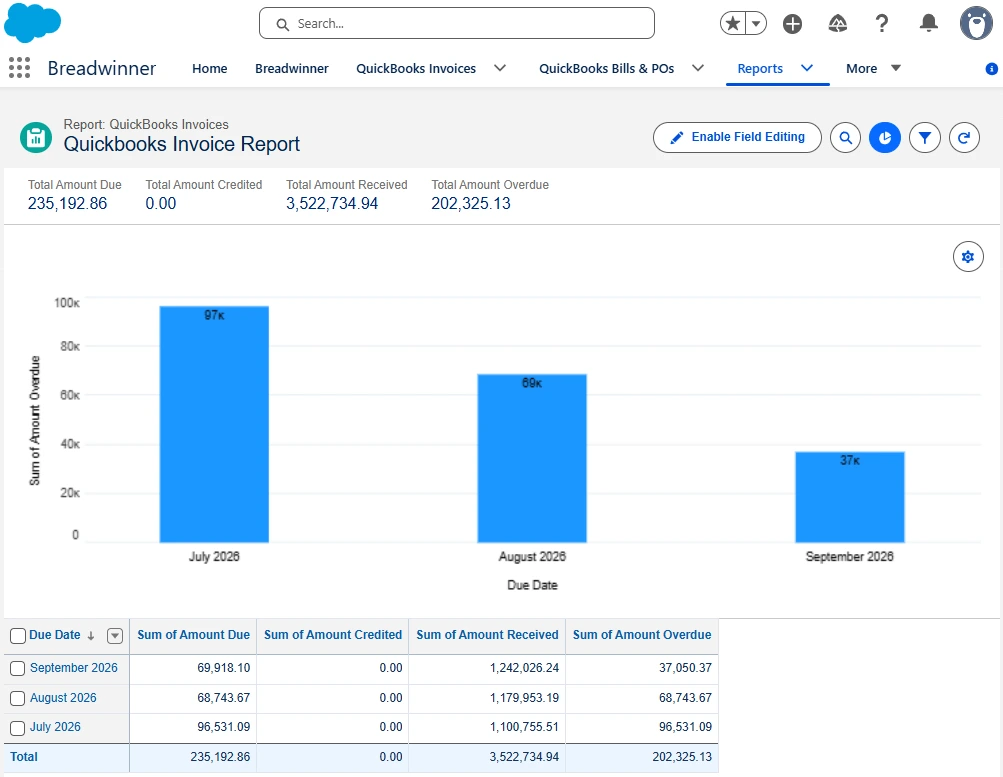Screen dimensions: 1003x777
Task: Open QuickBooks Bills & POs tab
Action: pyautogui.click(x=606, y=68)
